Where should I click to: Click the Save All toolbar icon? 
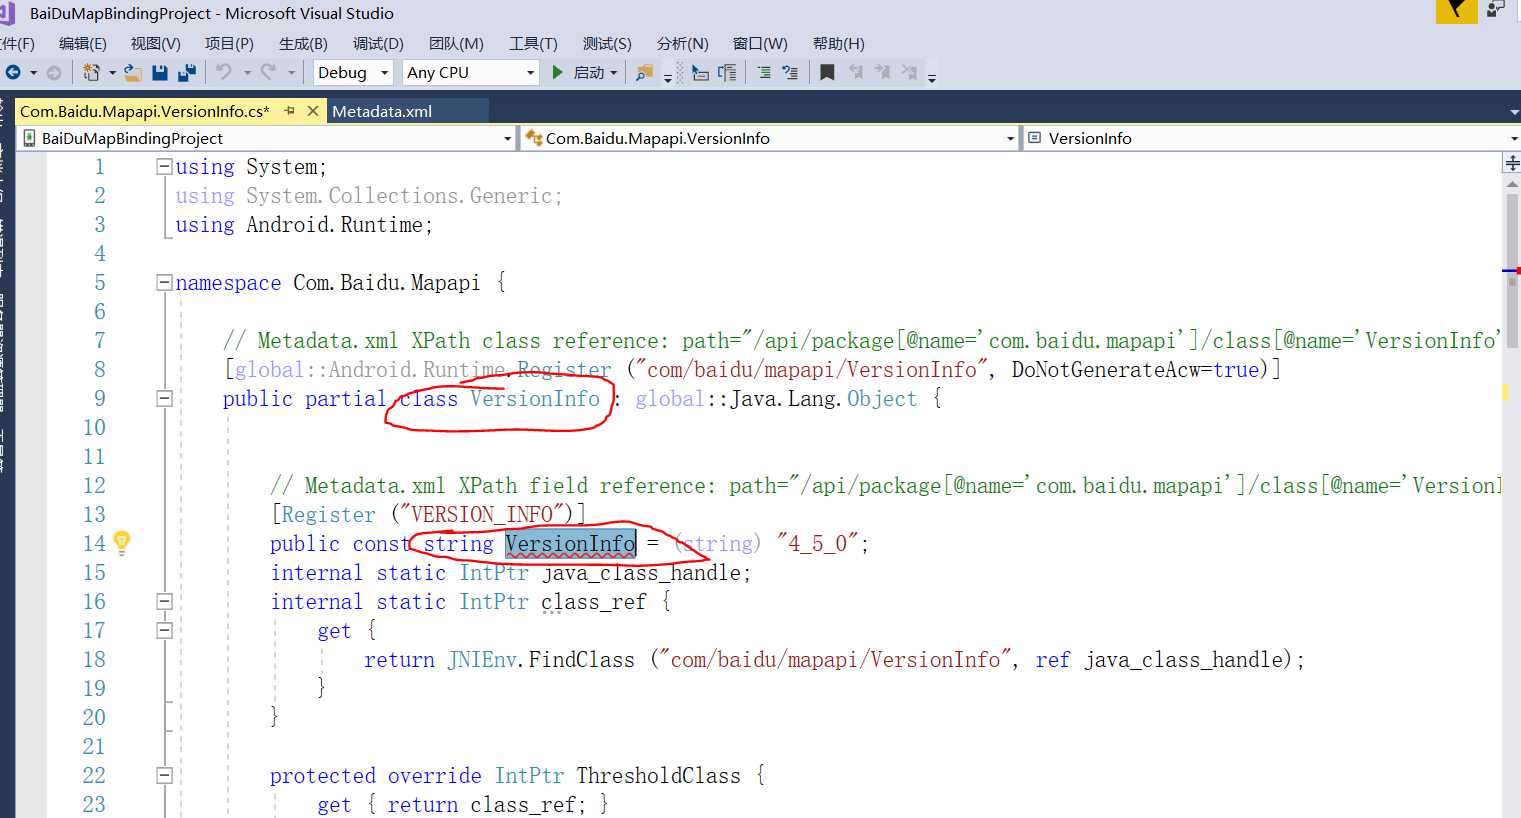pyautogui.click(x=187, y=72)
